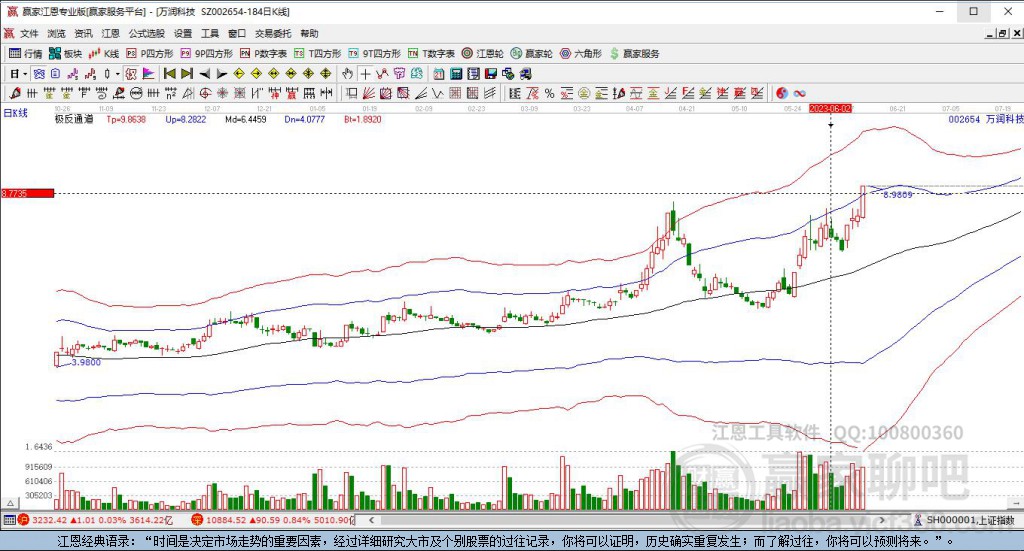Click the save diskette icon
The width and height of the screenshot is (1024, 551).
[490, 74]
